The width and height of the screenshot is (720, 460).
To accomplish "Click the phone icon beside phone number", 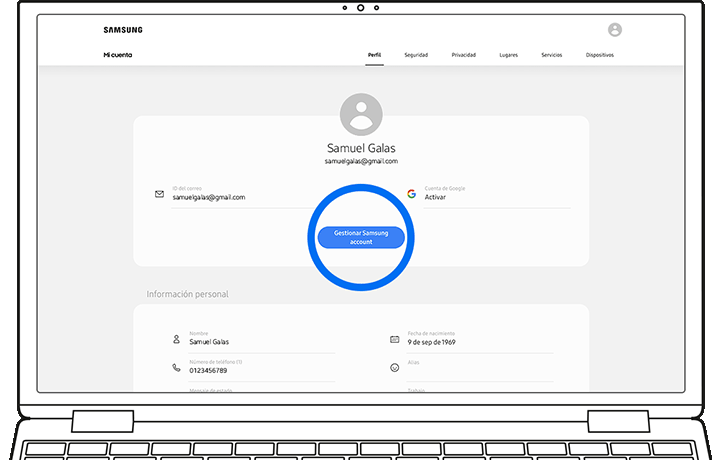I will [x=176, y=367].
